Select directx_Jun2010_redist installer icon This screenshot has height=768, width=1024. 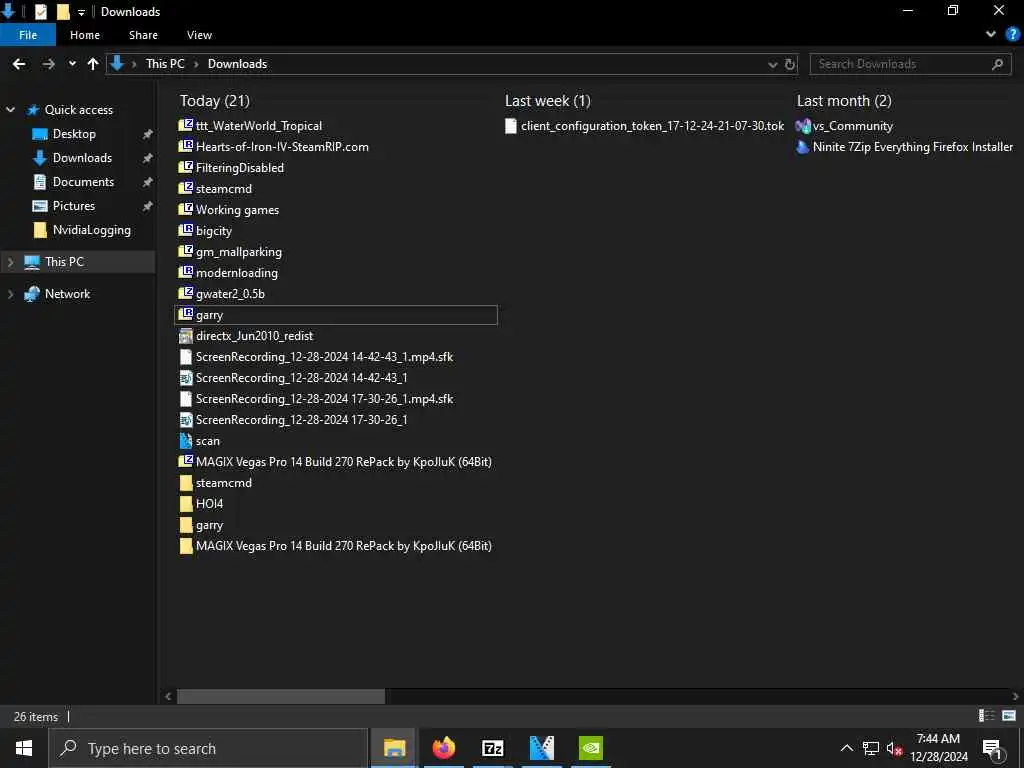[x=185, y=336]
